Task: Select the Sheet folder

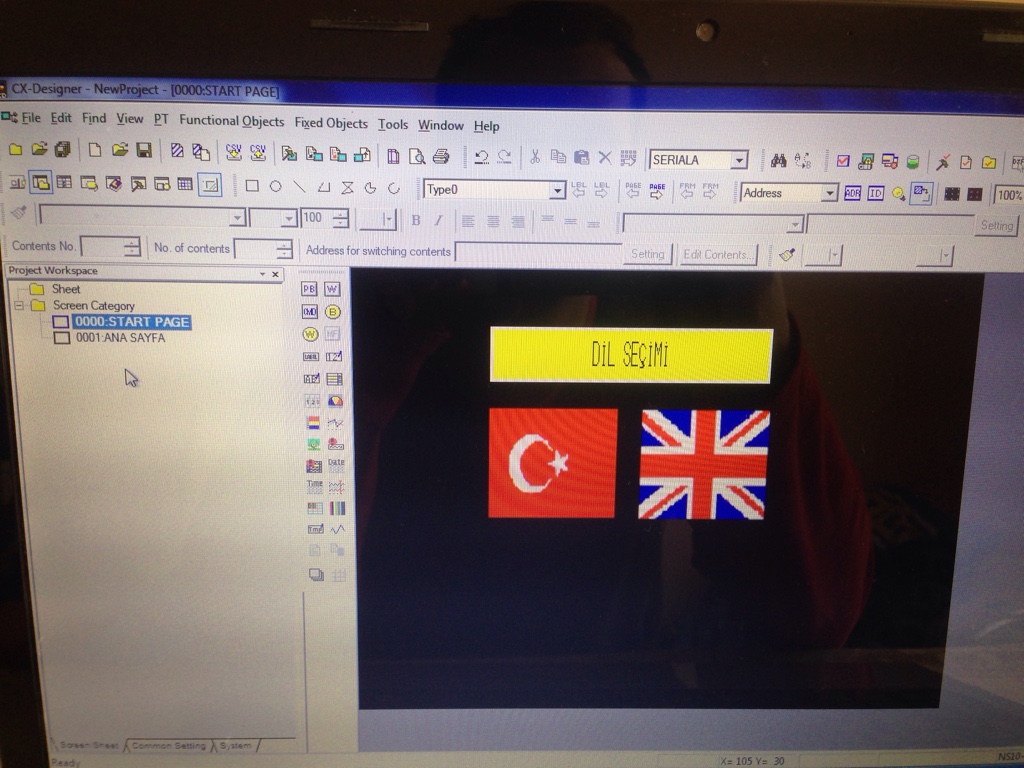Action: coord(66,289)
